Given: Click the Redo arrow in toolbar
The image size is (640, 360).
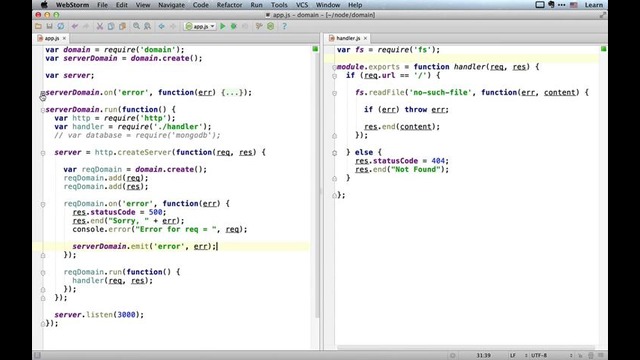Looking at the screenshot, I should click(x=86, y=26).
